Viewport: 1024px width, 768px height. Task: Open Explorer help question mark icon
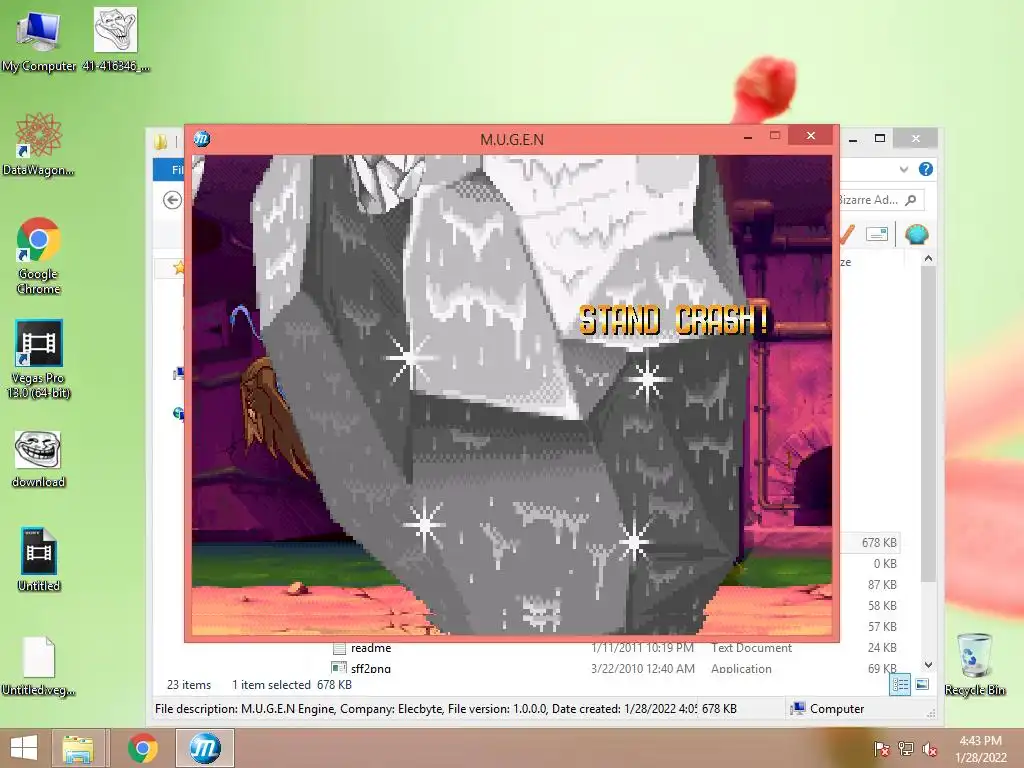(x=925, y=169)
